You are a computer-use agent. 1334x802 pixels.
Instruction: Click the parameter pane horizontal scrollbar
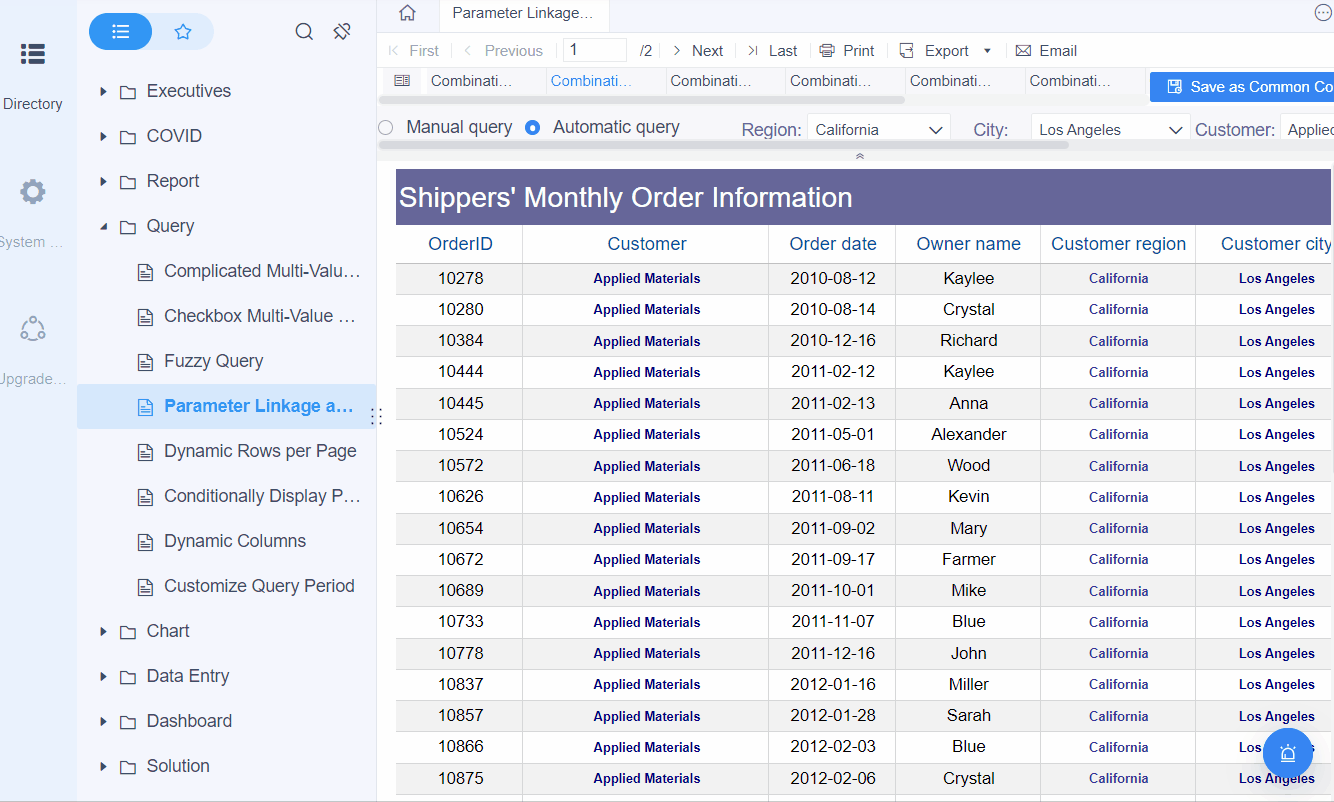coord(724,145)
